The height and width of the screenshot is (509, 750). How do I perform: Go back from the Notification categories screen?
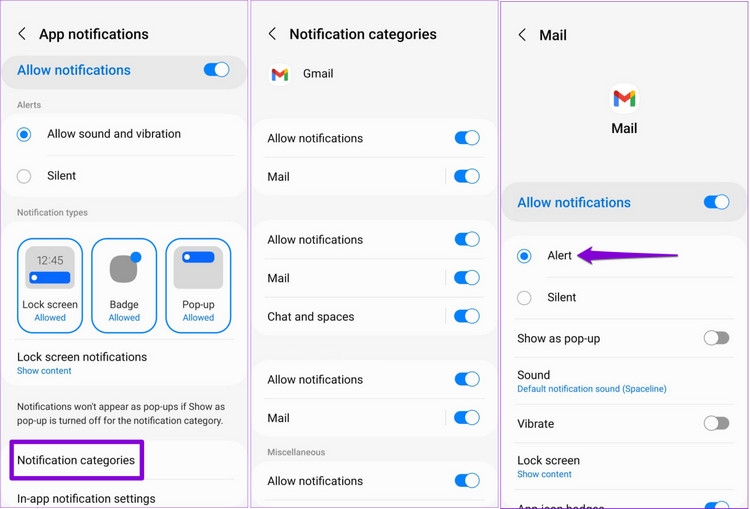[272, 34]
